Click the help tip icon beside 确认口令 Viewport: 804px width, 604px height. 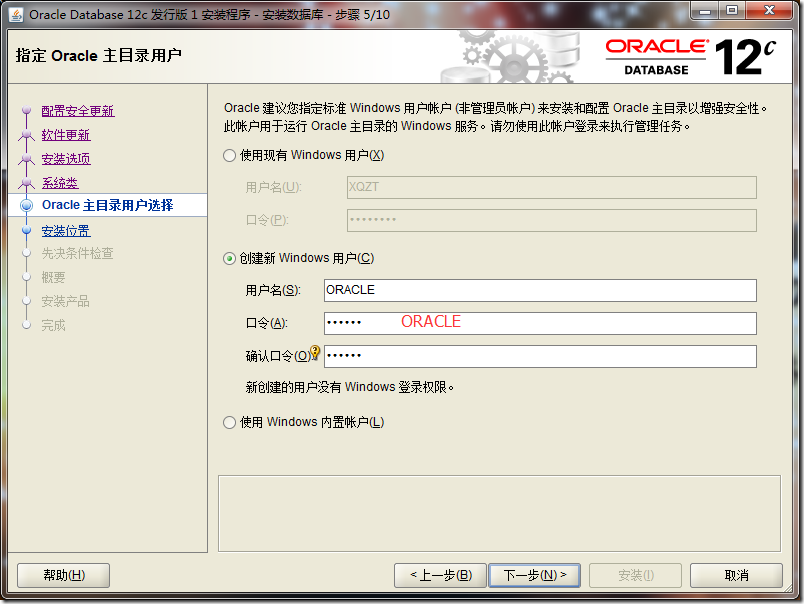(x=315, y=352)
